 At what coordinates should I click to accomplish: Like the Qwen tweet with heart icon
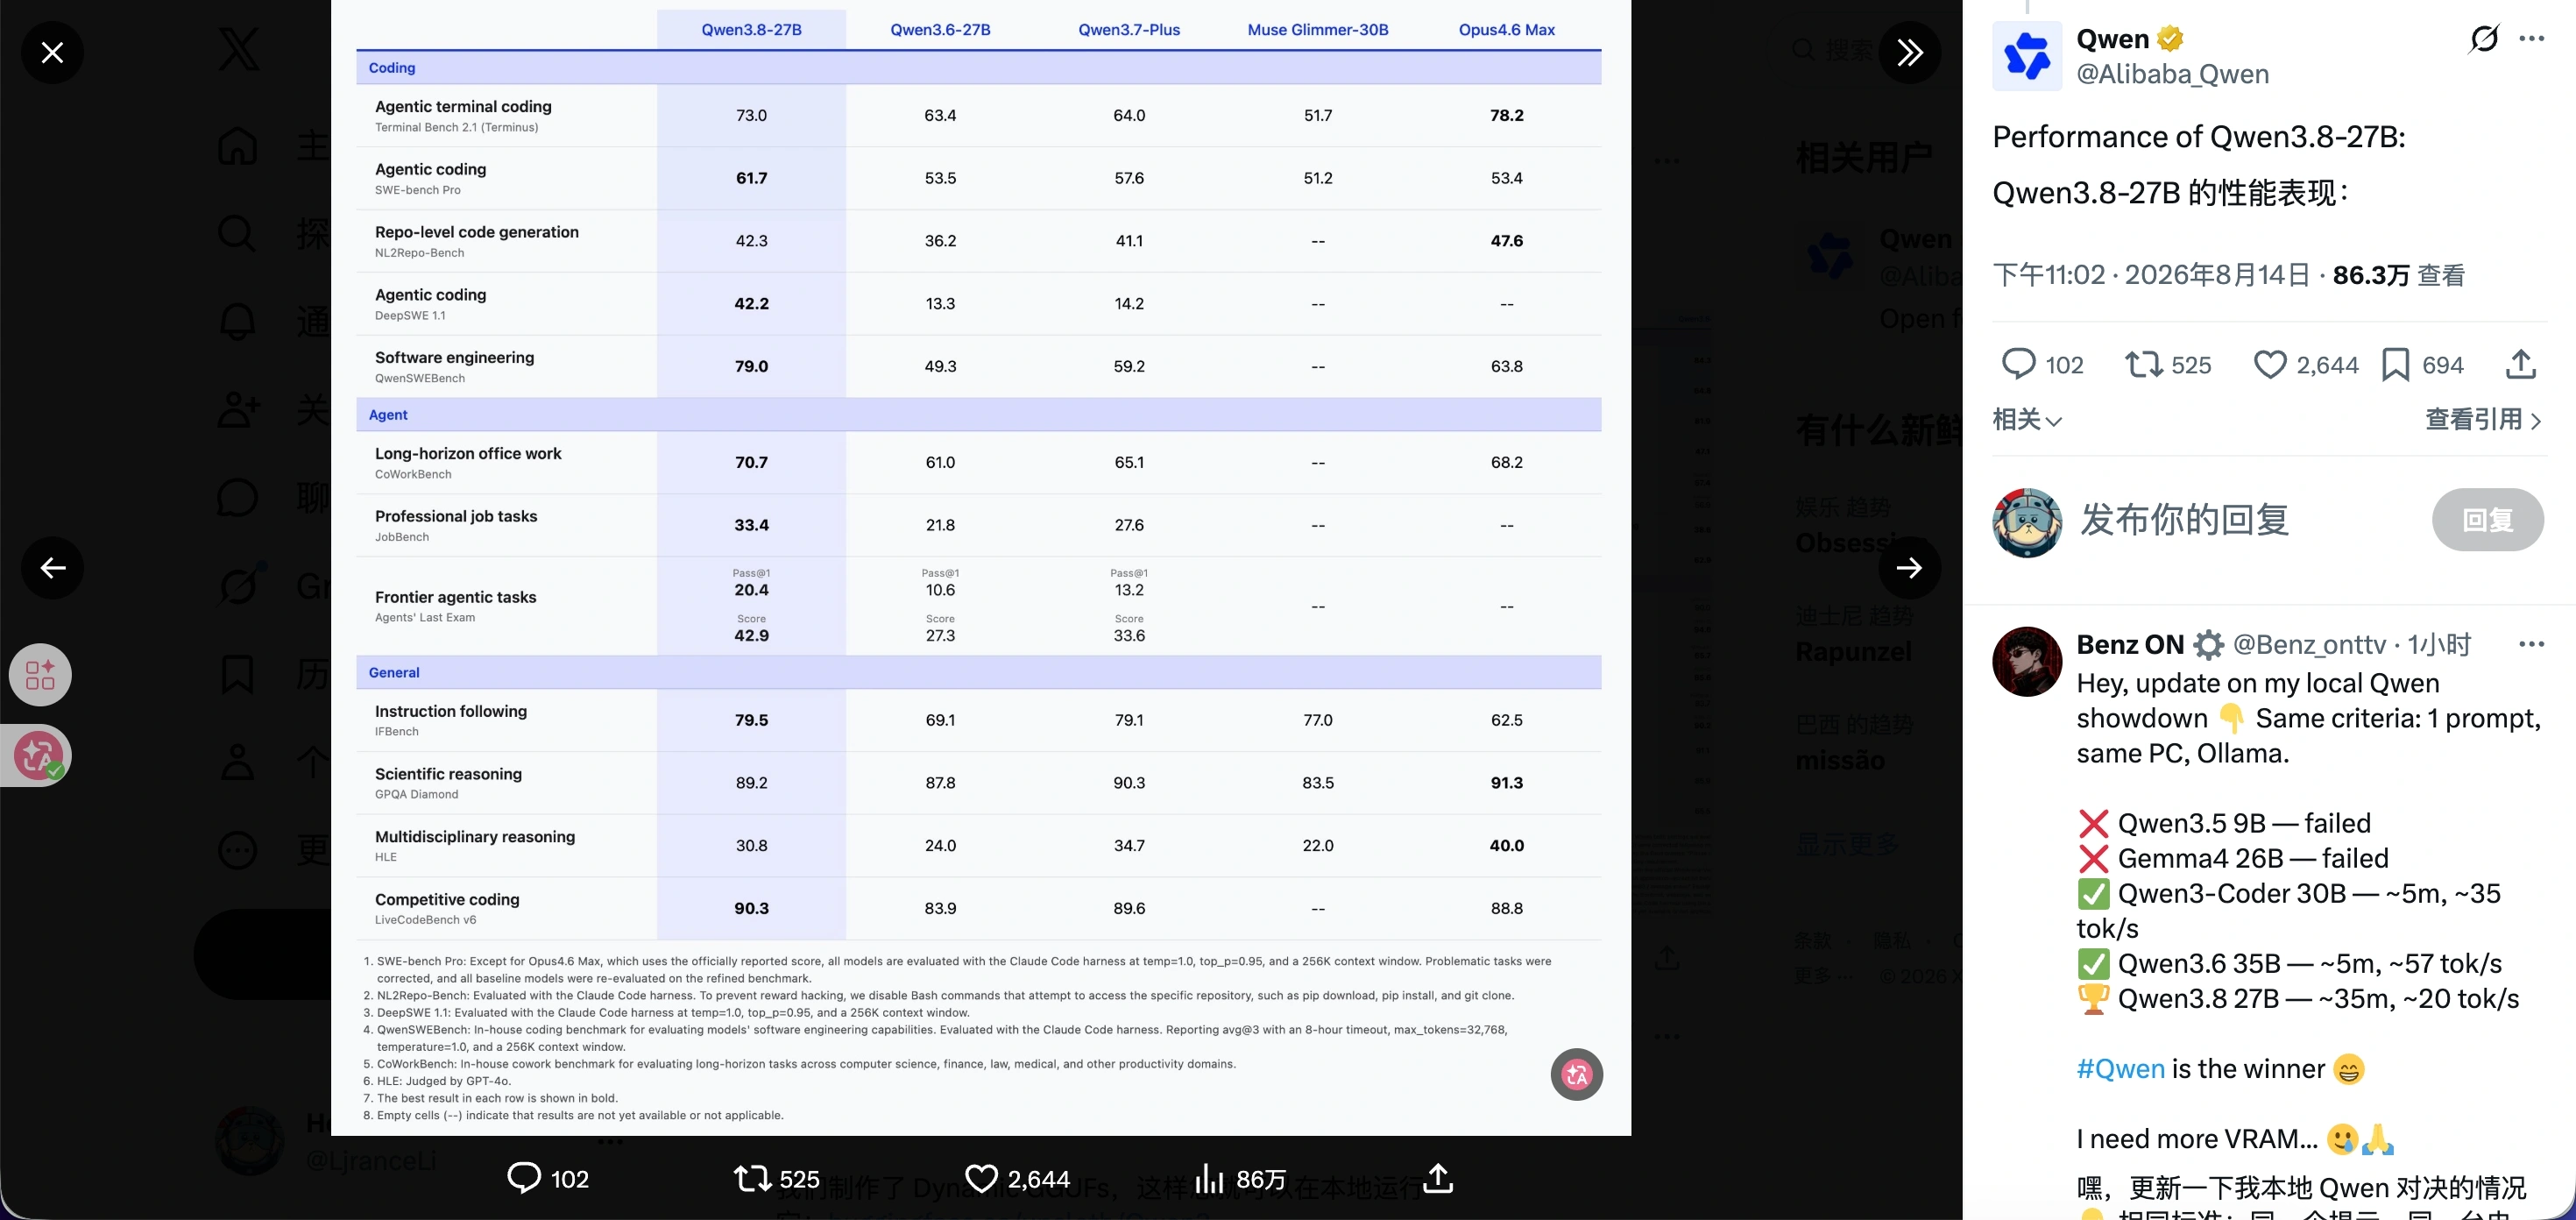[x=2269, y=364]
